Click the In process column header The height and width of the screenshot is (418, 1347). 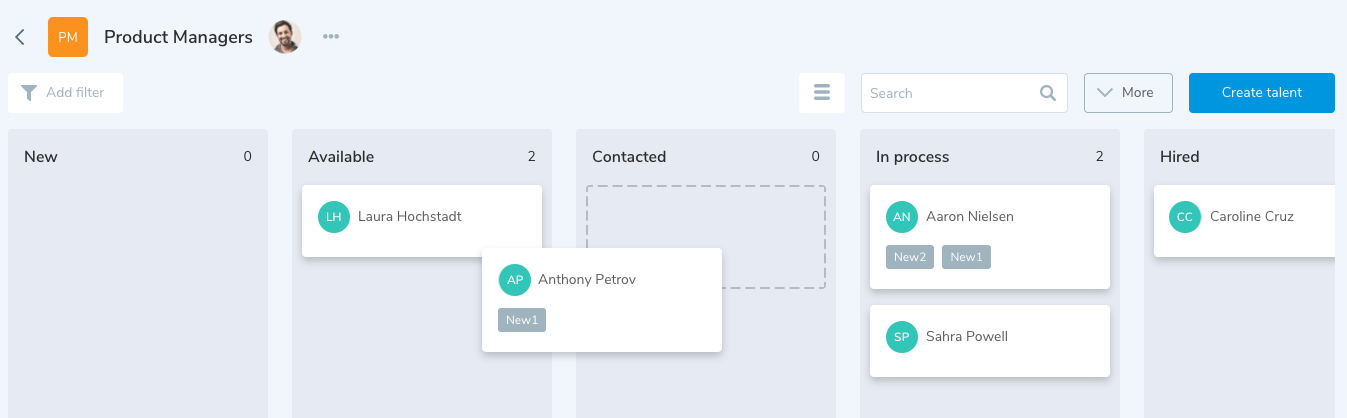pos(912,157)
